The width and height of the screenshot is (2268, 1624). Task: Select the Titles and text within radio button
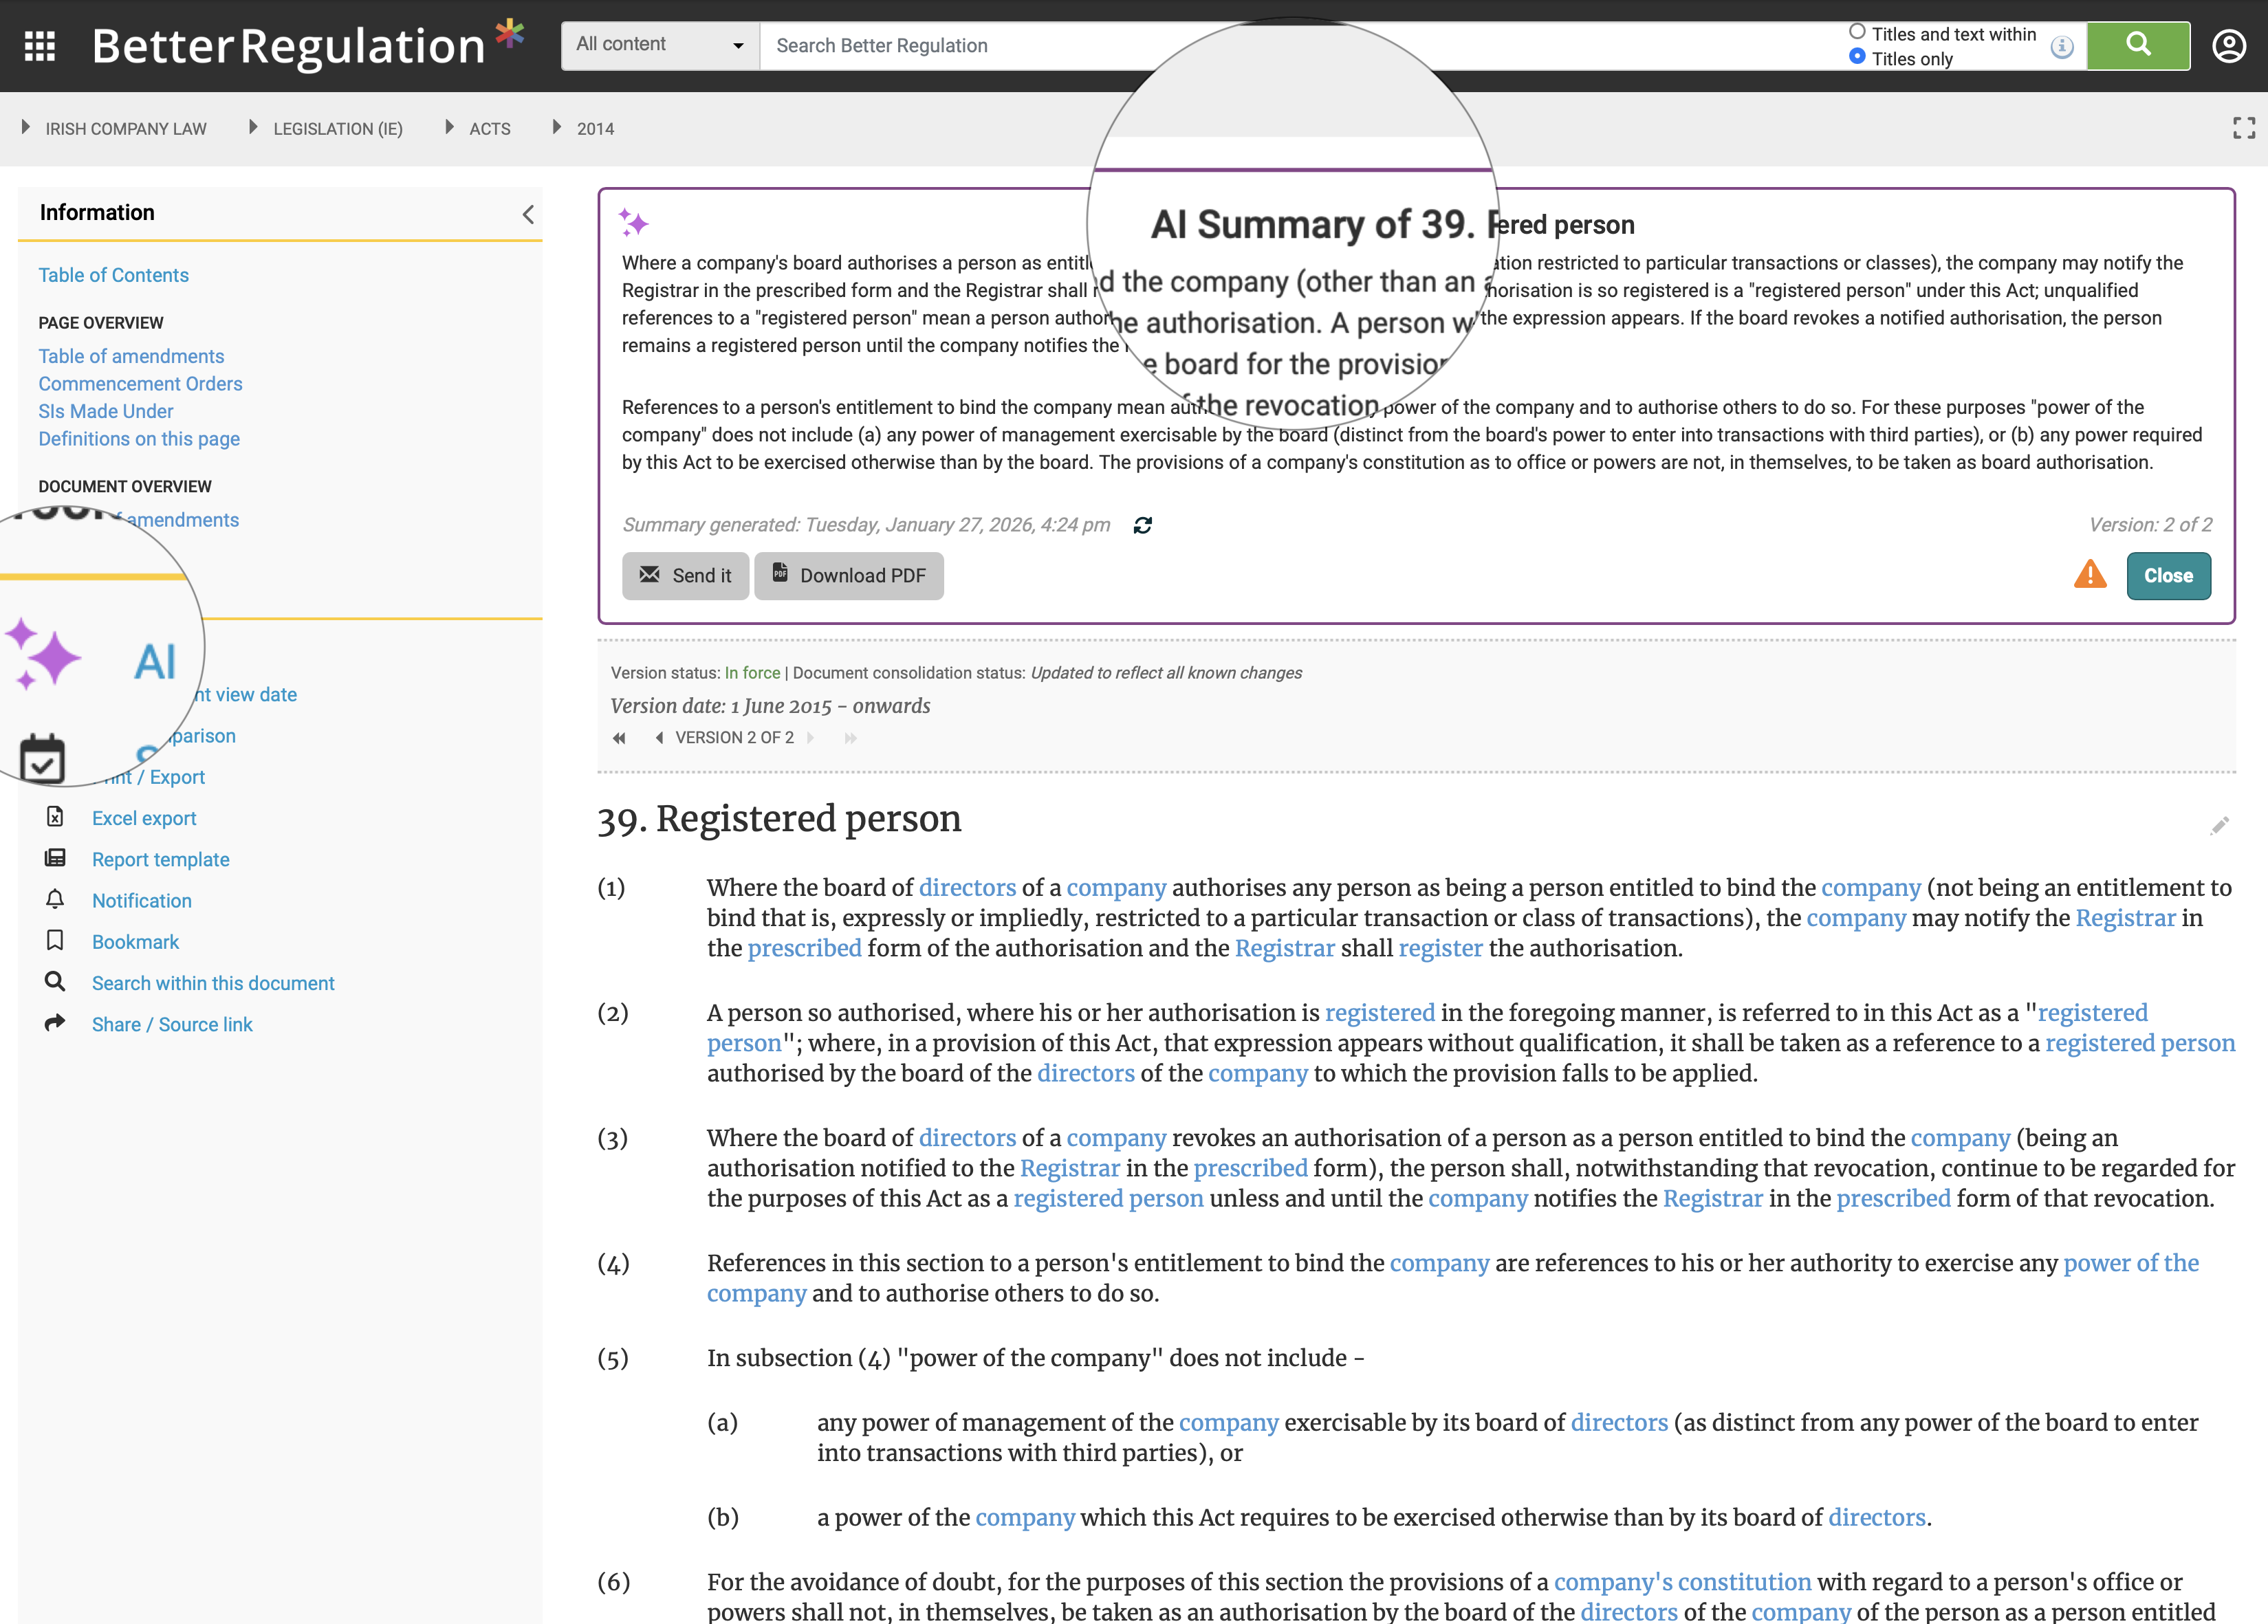[x=1859, y=31]
